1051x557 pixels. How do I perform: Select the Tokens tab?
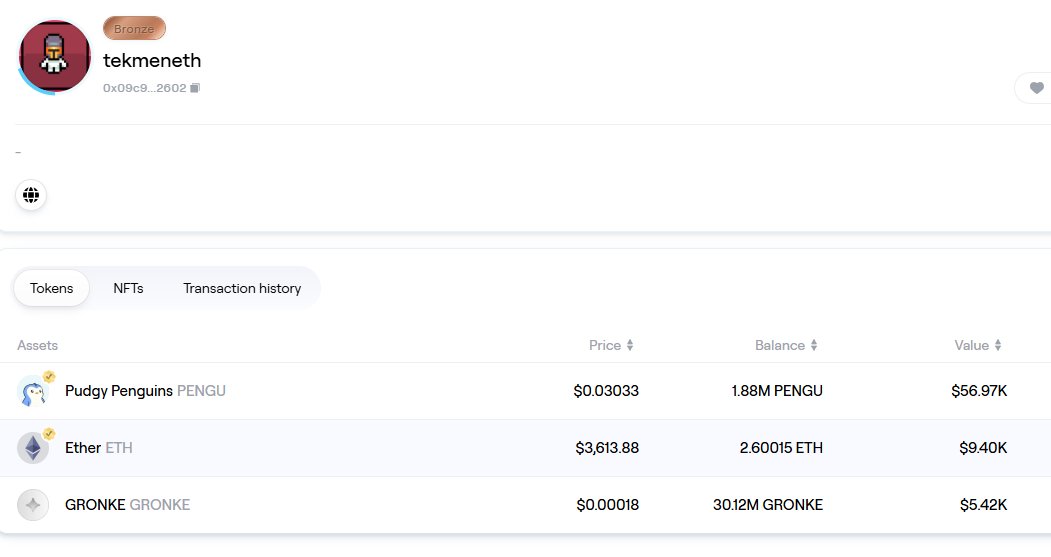[x=52, y=288]
